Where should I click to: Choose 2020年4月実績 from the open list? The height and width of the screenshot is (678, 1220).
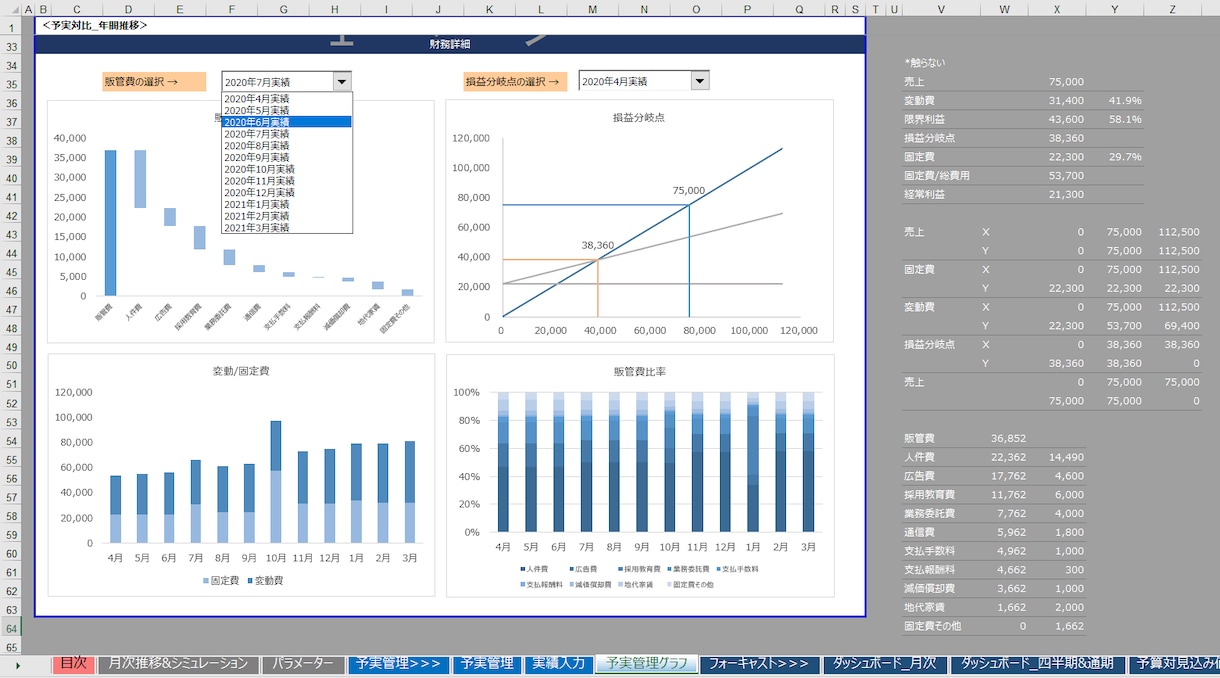287,99
